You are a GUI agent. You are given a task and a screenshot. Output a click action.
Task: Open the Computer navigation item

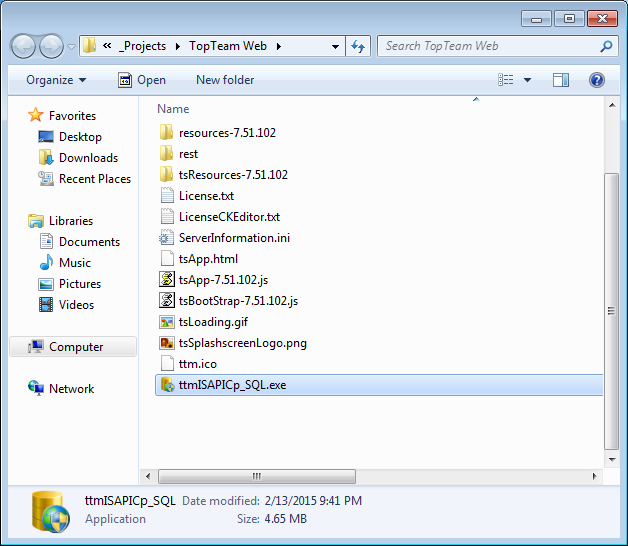76,347
